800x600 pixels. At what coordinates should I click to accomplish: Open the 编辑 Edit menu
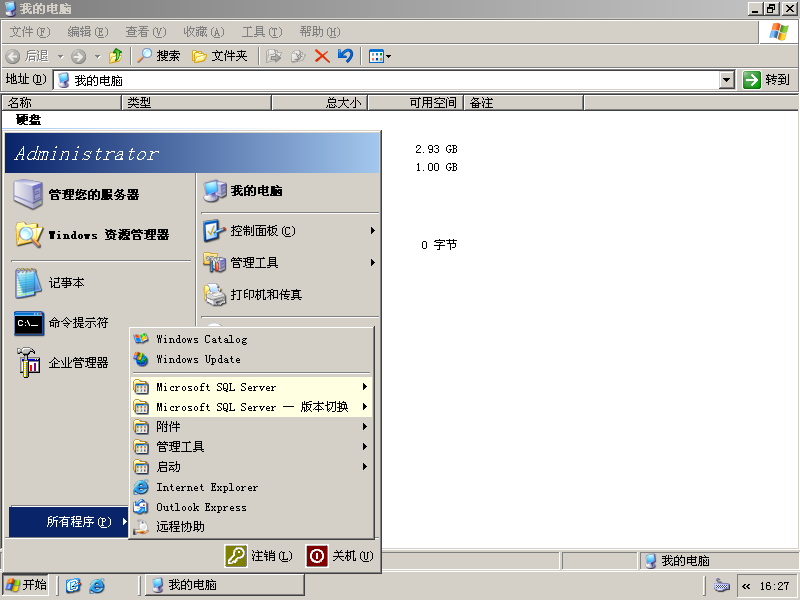[88, 32]
